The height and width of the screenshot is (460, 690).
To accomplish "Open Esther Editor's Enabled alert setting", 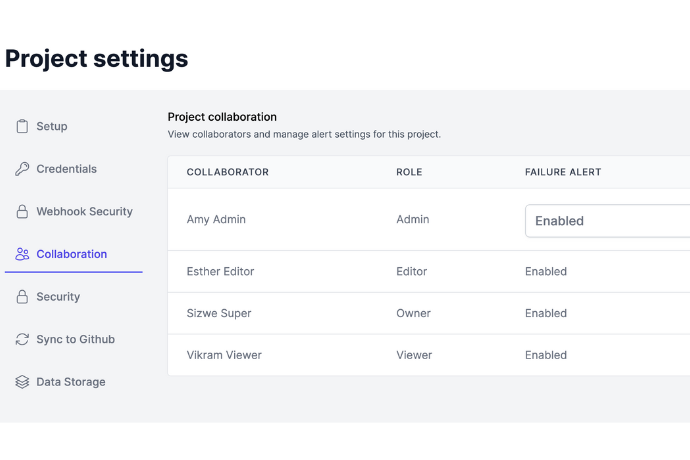I will pyautogui.click(x=546, y=272).
